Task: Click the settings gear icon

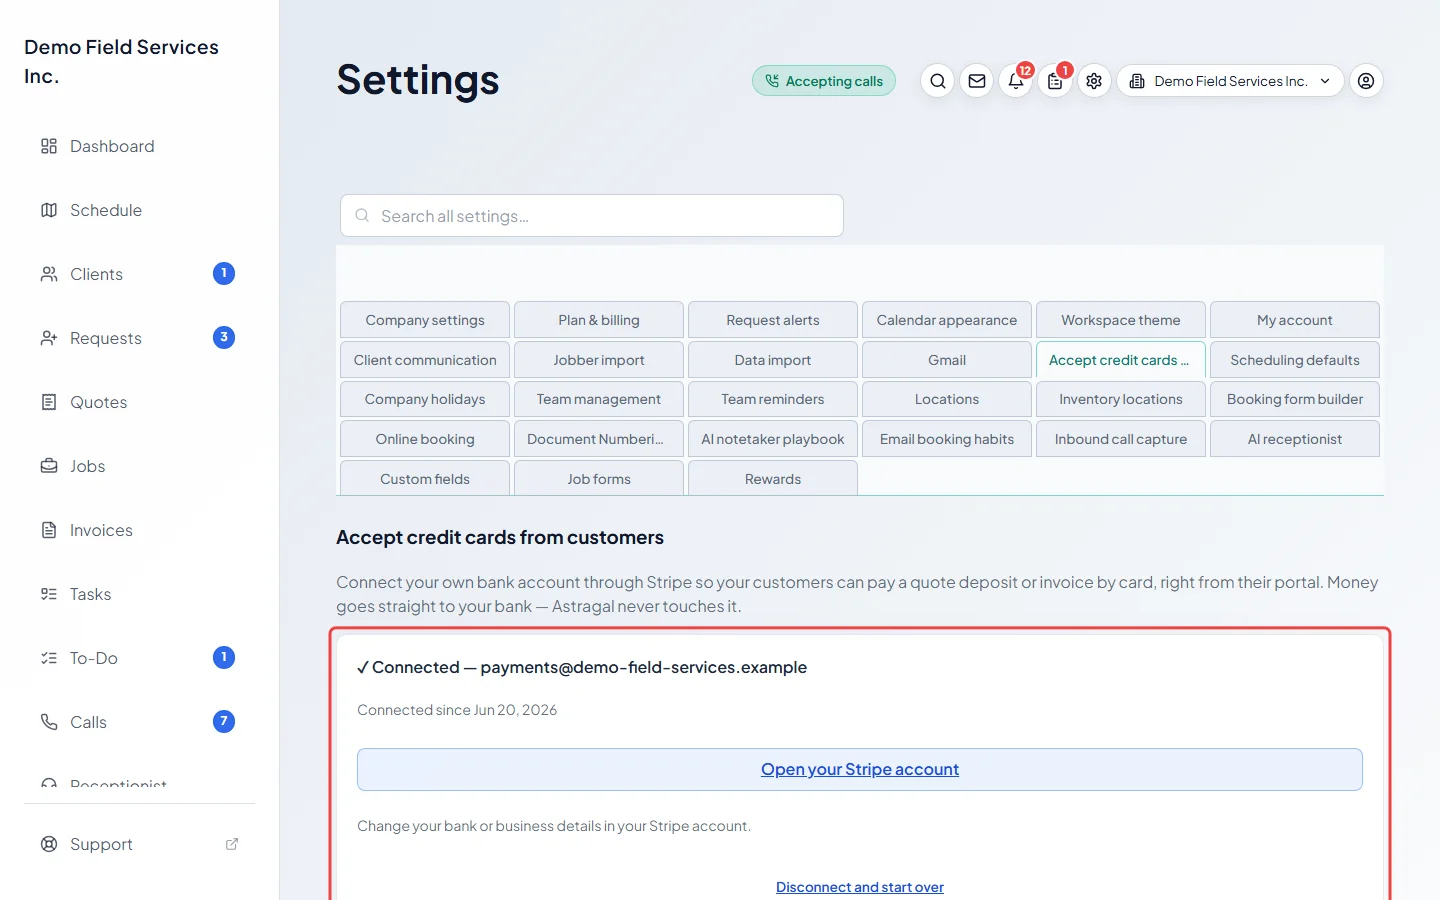Action: coord(1094,81)
